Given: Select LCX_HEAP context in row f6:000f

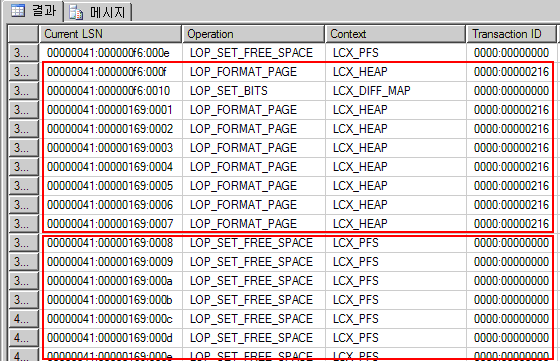Looking at the screenshot, I should (396, 72).
